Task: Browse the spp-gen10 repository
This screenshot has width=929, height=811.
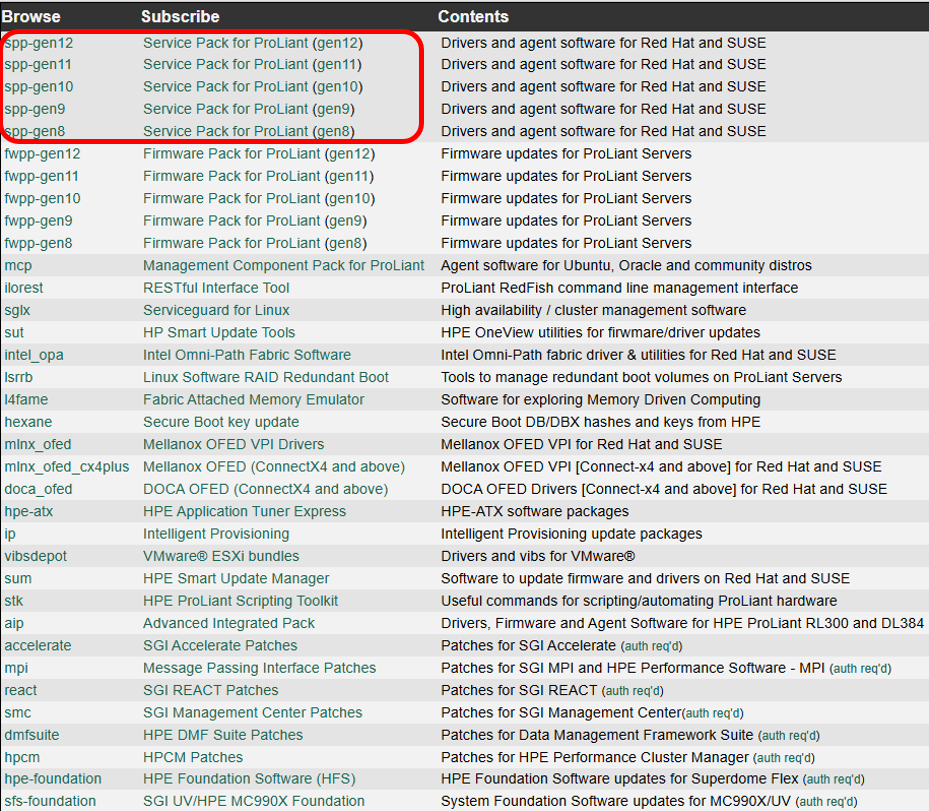Action: click(39, 87)
